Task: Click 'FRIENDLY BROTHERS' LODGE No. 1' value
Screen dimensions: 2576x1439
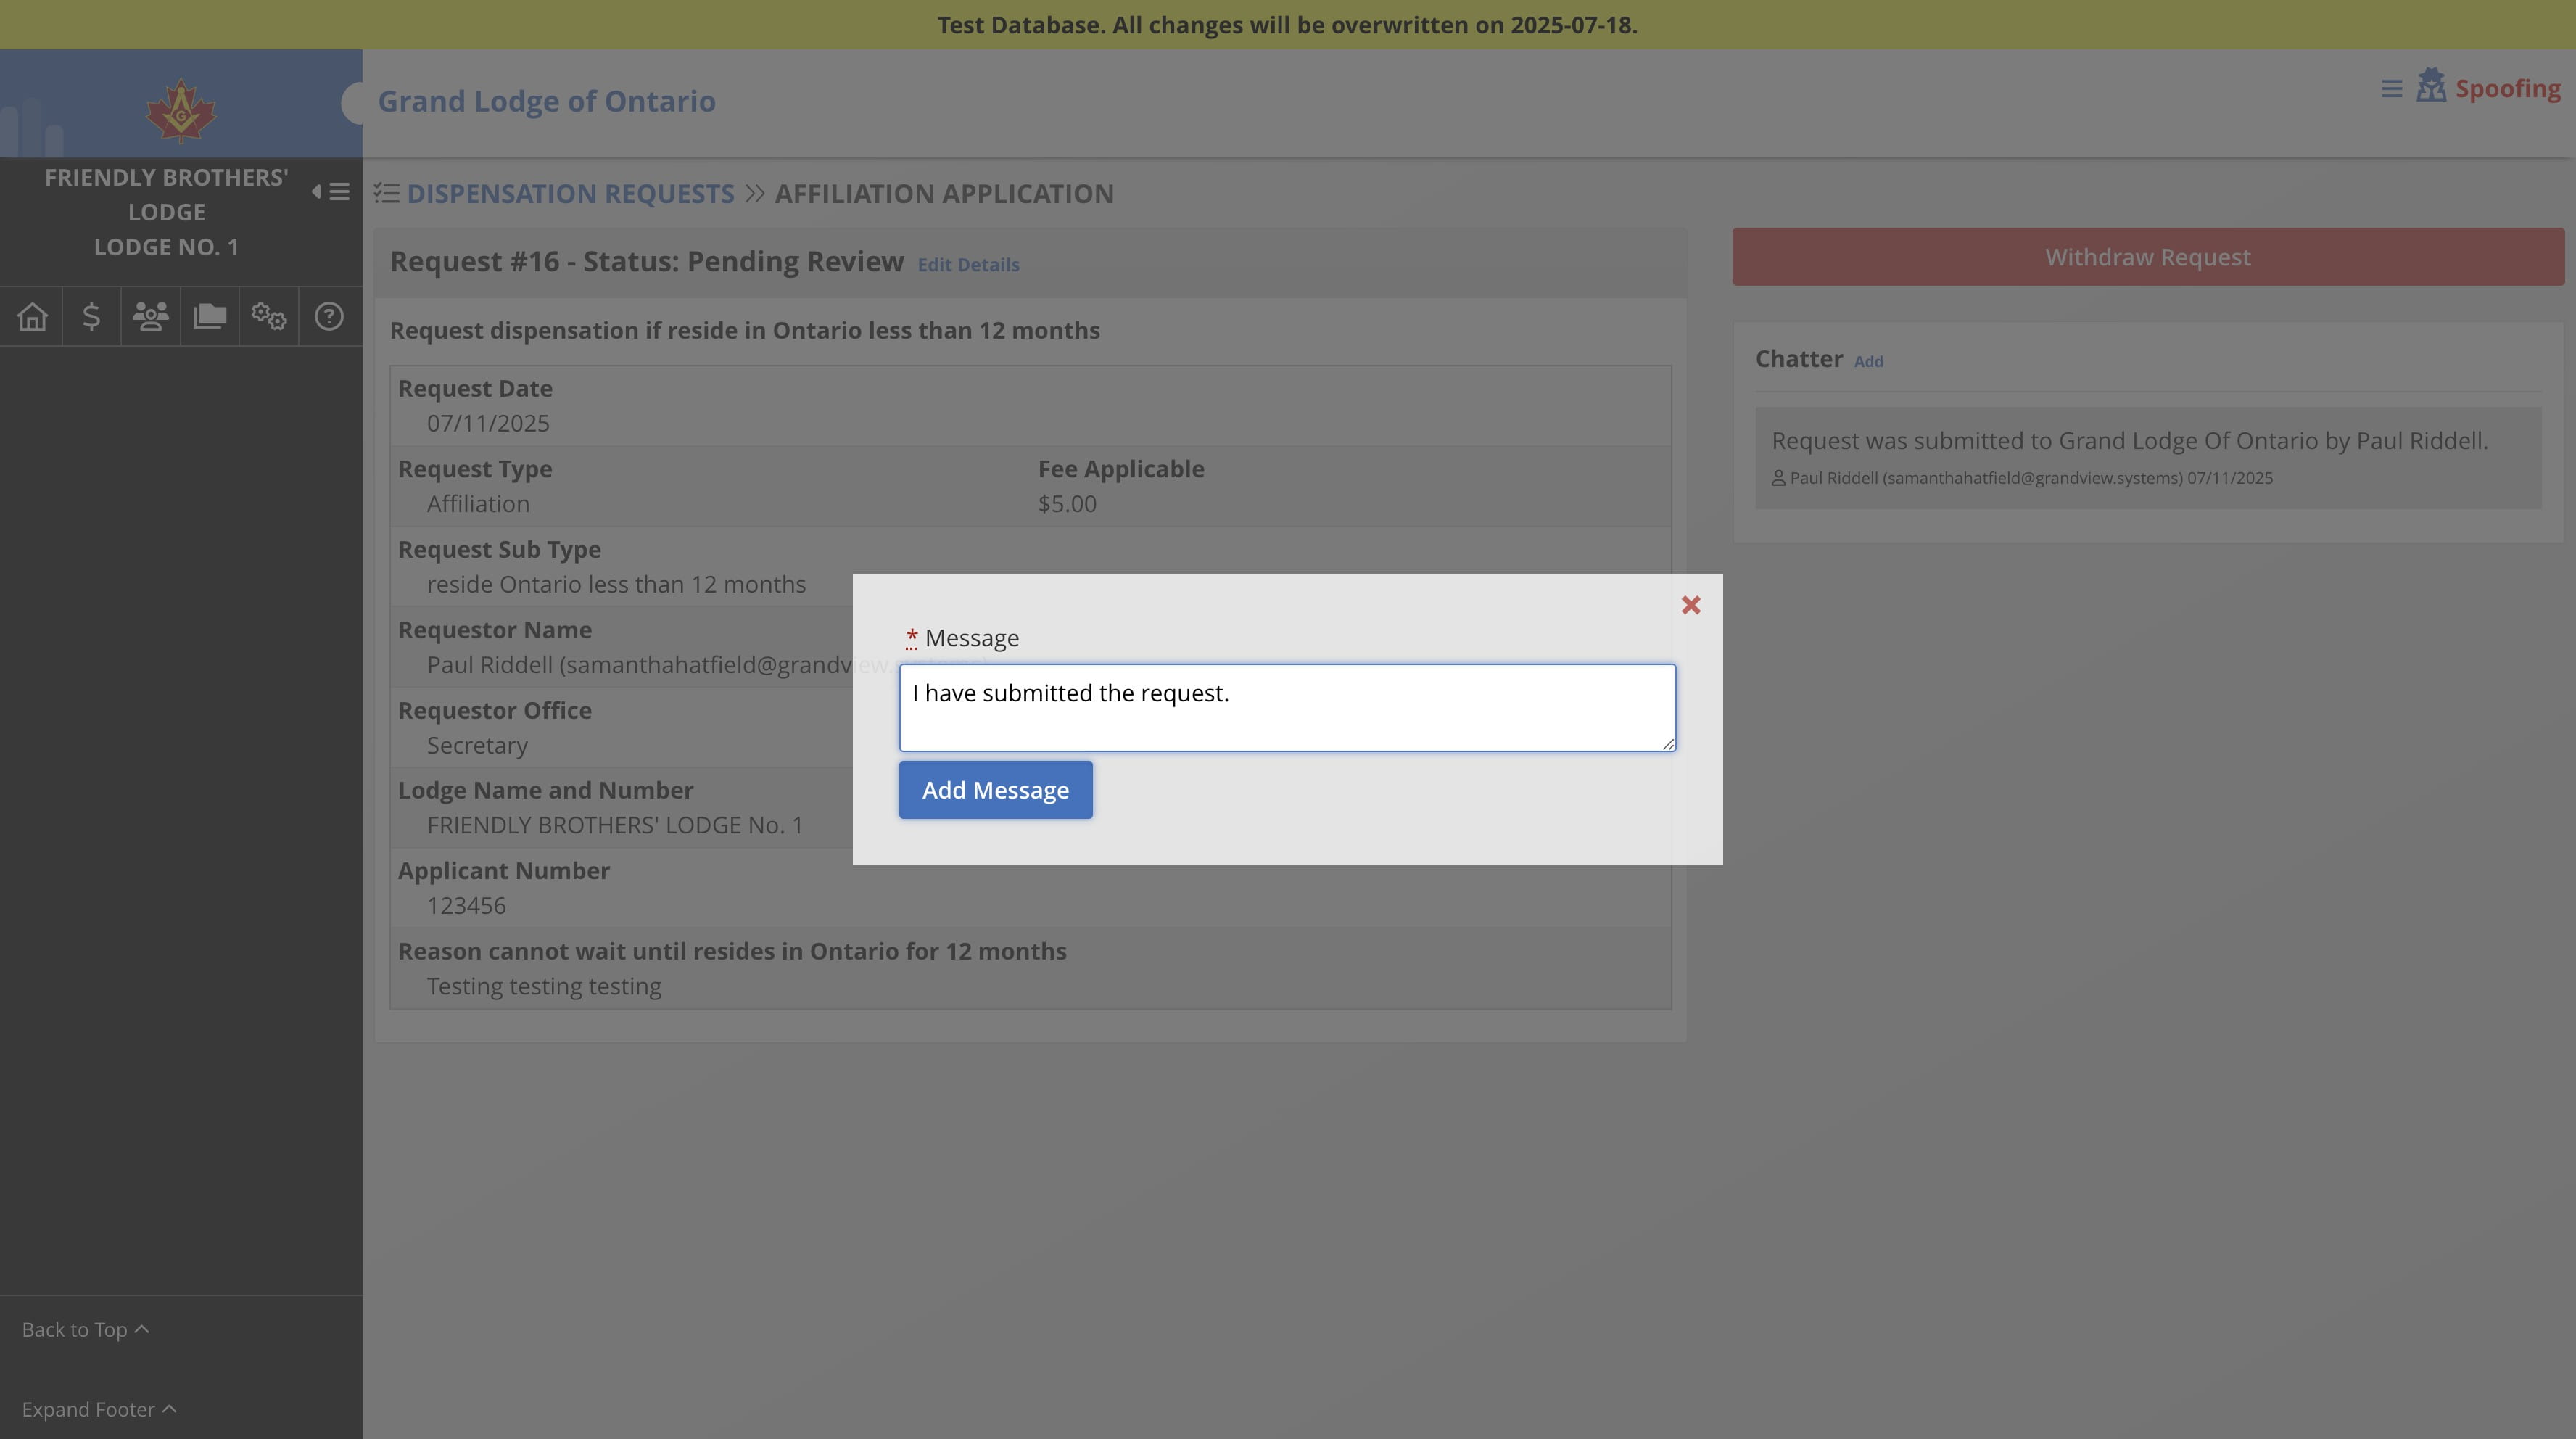Action: [615, 826]
